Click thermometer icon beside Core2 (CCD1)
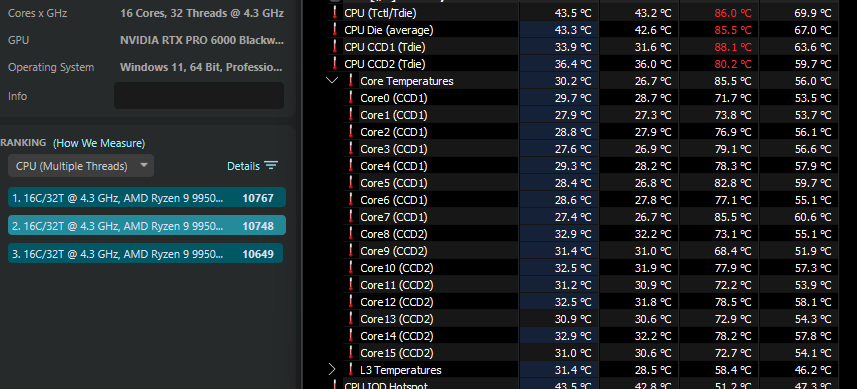 [351, 132]
